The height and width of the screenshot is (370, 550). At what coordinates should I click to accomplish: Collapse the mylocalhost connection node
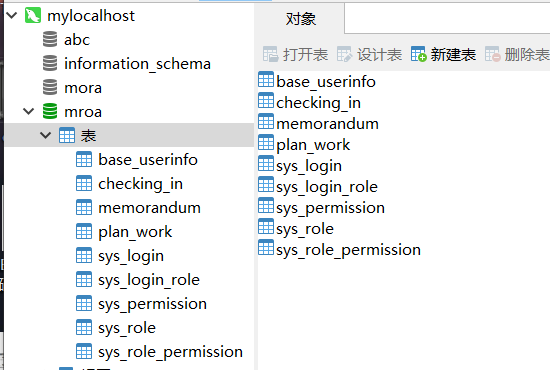12,15
